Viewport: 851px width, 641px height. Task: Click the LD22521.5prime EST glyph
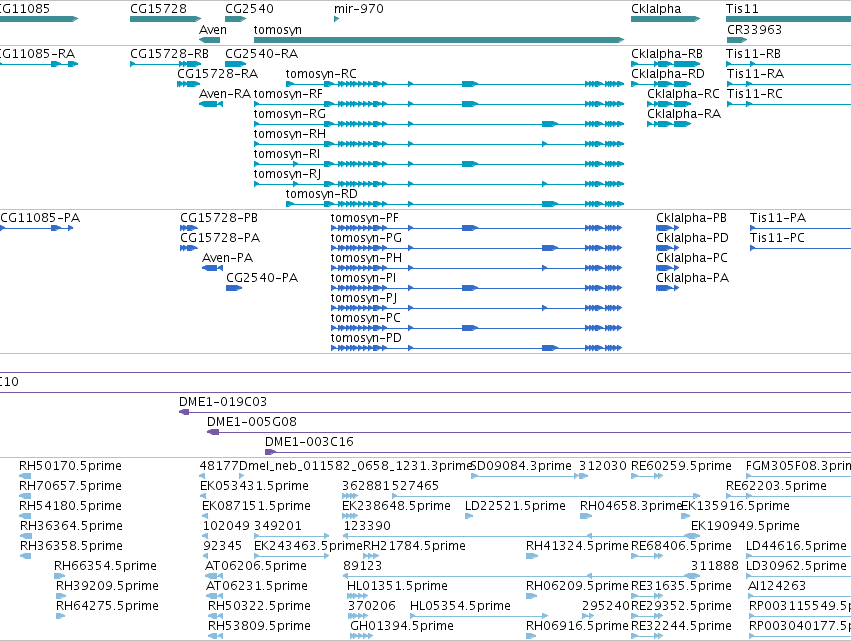[x=469, y=516]
